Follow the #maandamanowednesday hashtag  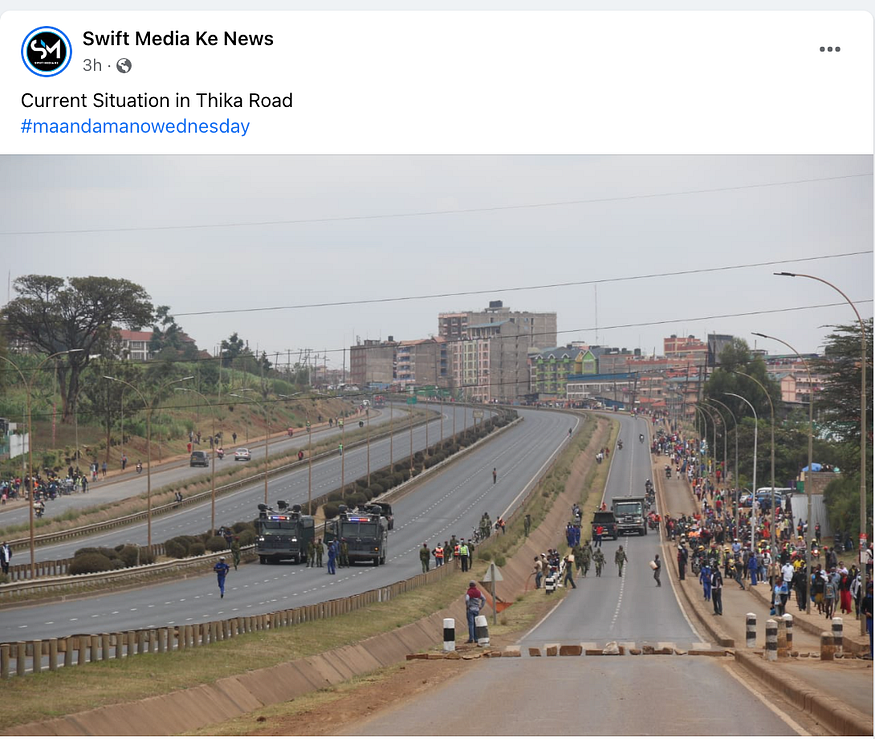coord(135,126)
